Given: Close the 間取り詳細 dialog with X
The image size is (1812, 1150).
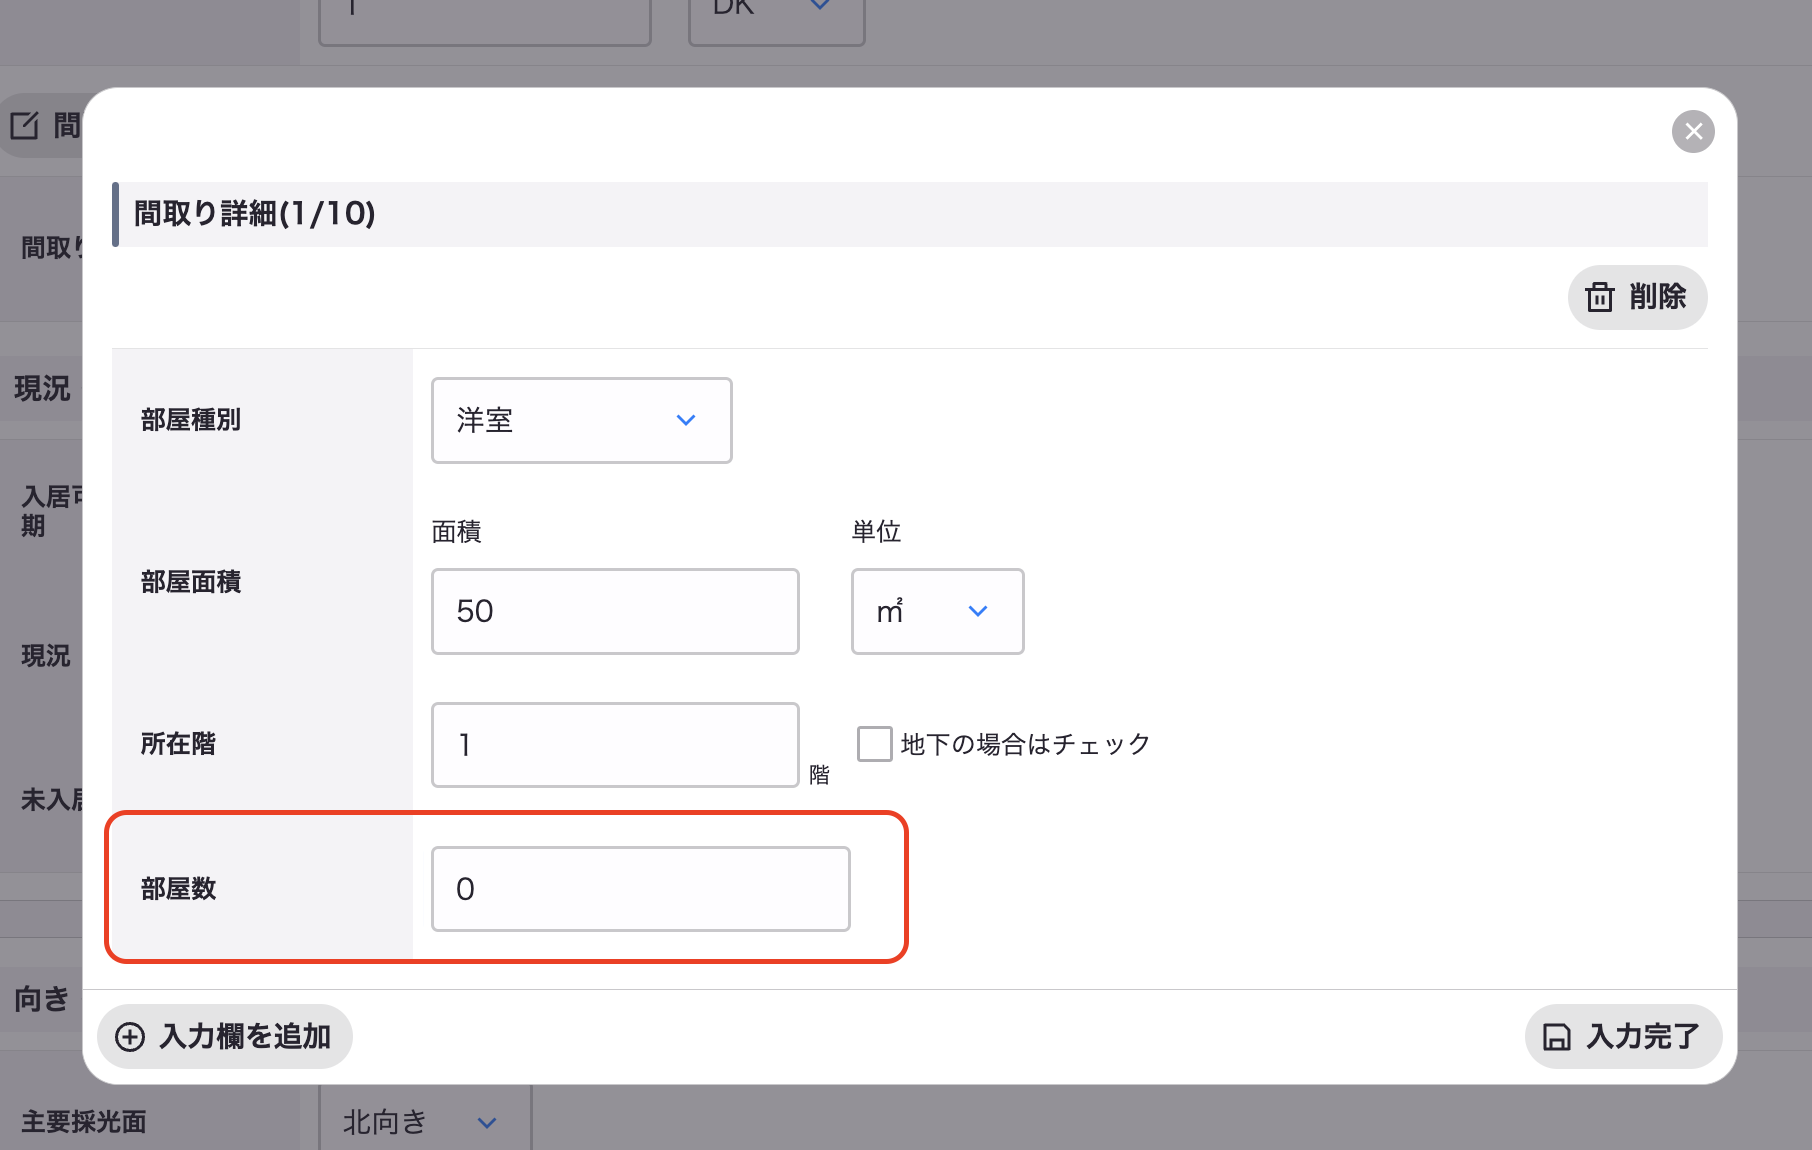Looking at the screenshot, I should (1693, 131).
